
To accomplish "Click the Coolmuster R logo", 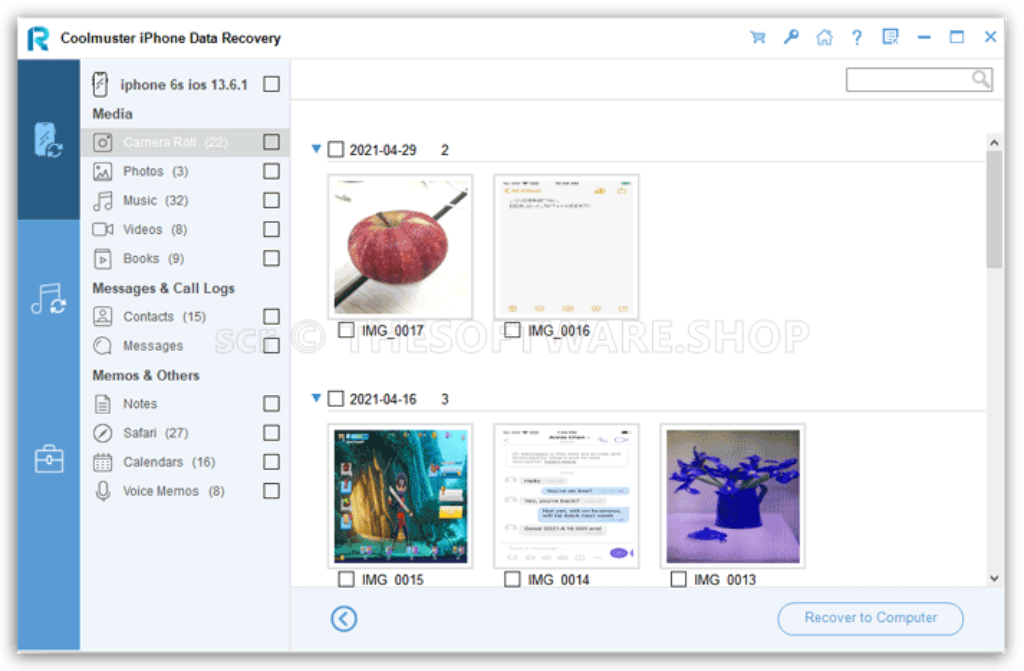I will pos(38,38).
